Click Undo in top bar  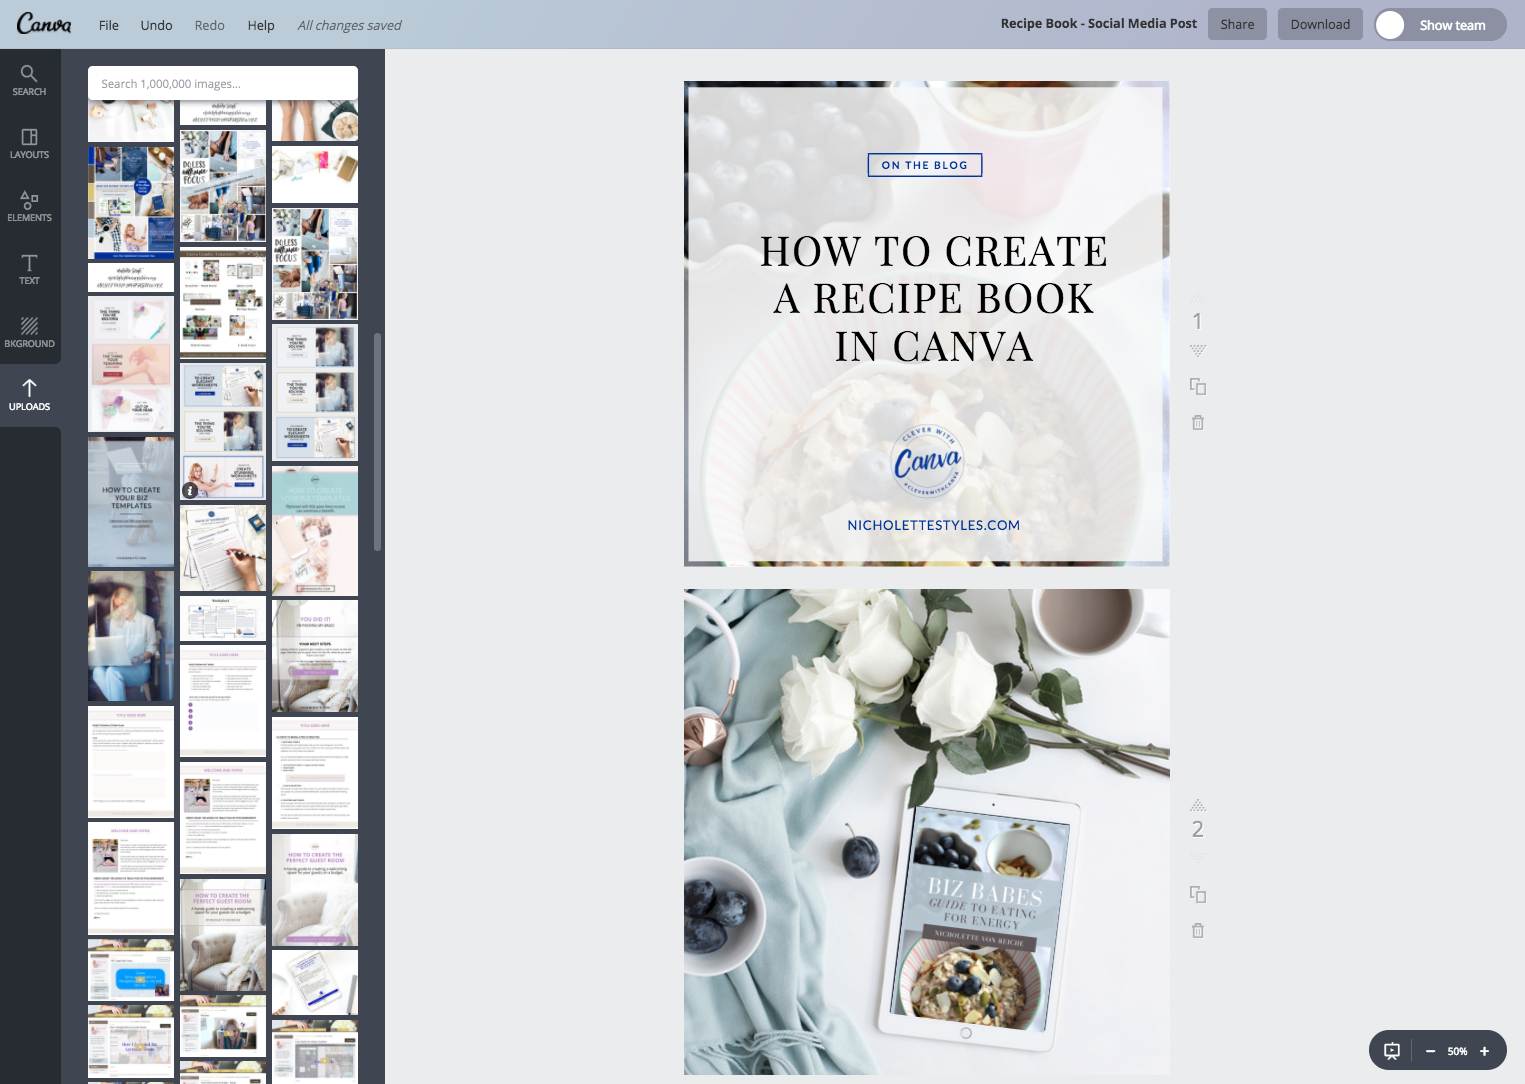tap(156, 25)
